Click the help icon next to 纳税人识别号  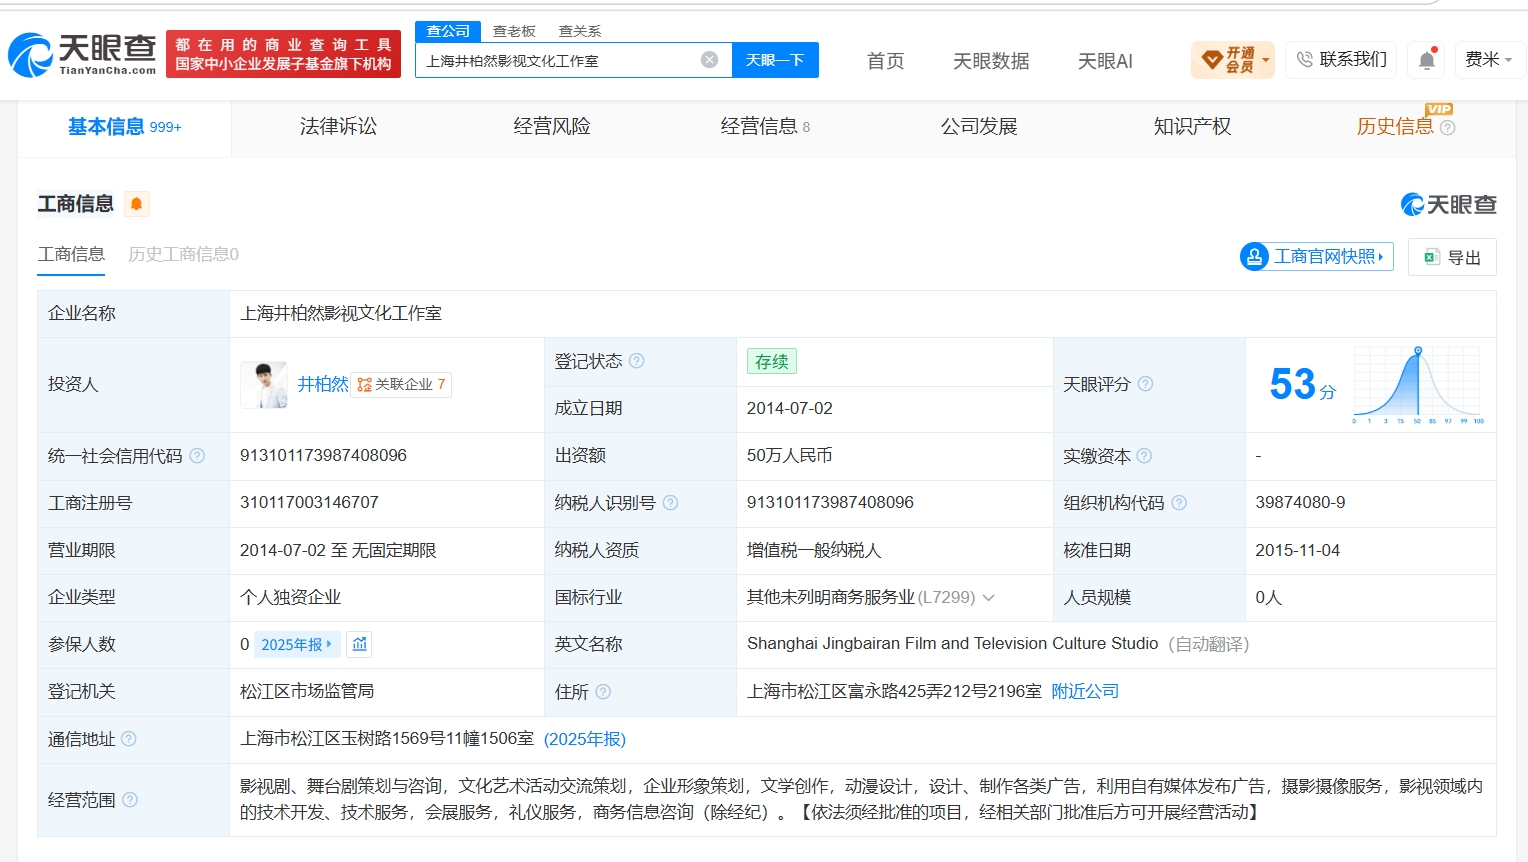[x=671, y=503]
